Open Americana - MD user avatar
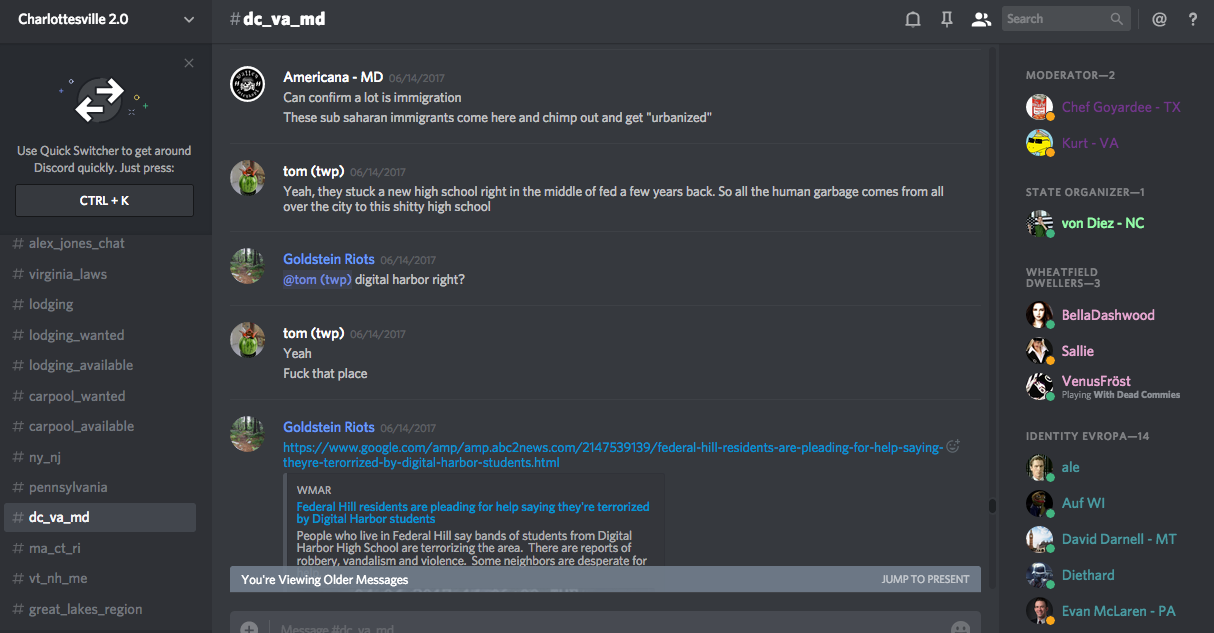Screen dimensions: 1214x633 coord(247,84)
